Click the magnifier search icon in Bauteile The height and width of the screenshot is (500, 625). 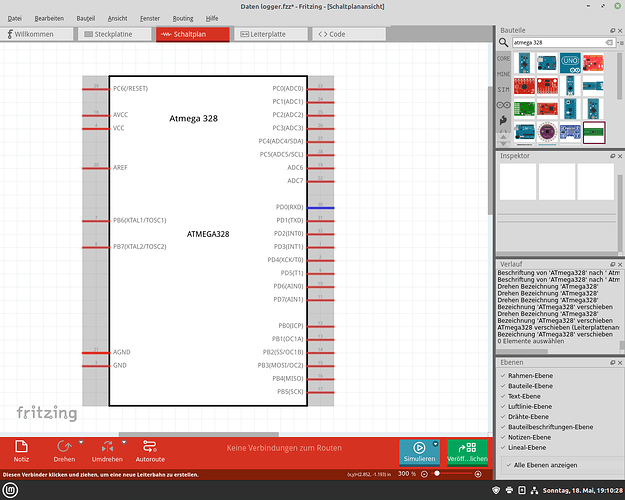click(x=505, y=43)
